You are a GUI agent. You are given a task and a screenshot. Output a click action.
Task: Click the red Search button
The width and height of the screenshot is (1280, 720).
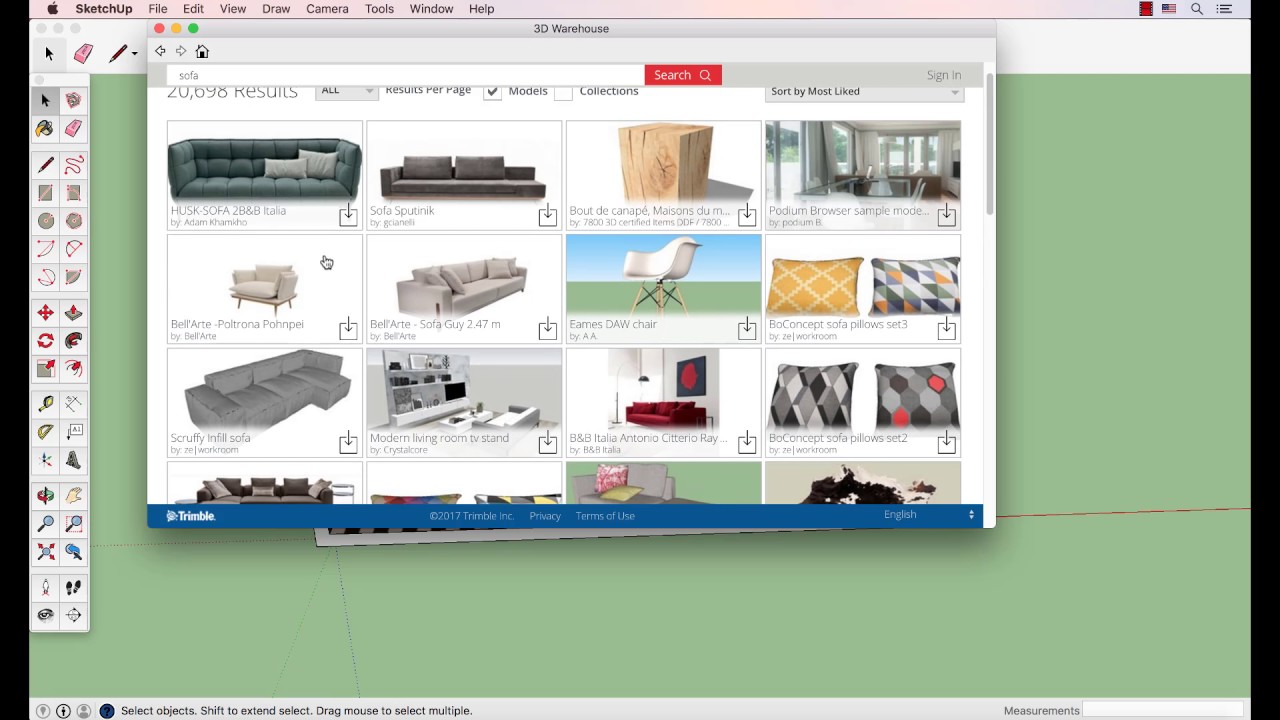click(x=683, y=75)
